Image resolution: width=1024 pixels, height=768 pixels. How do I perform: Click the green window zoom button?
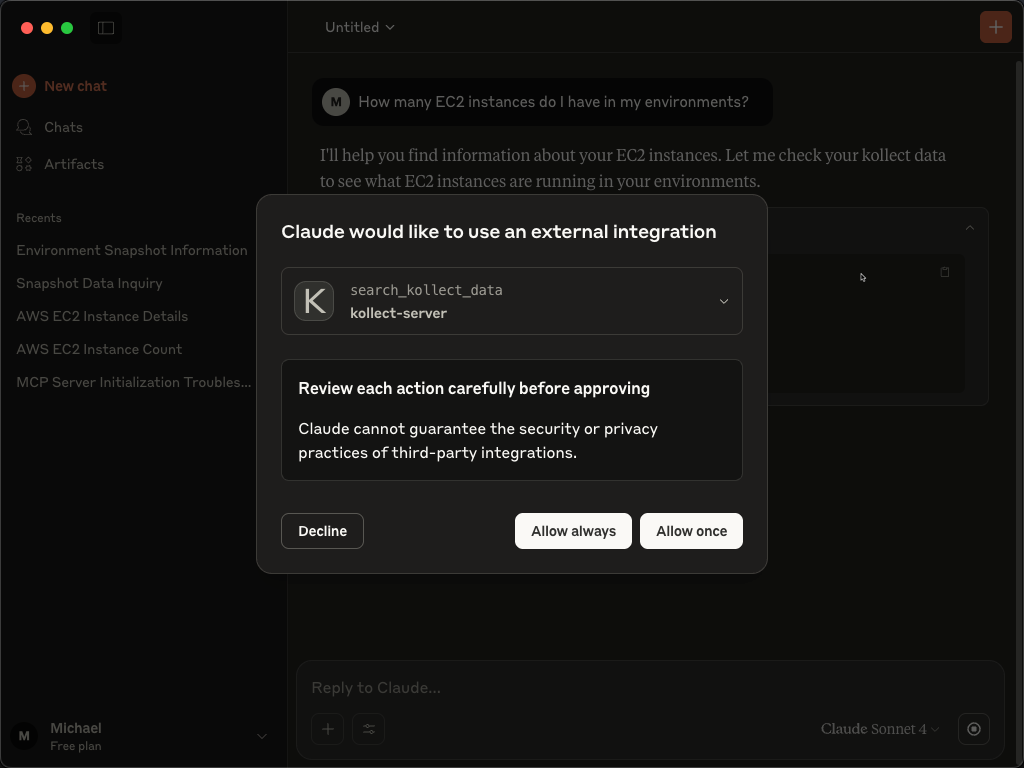tap(67, 28)
